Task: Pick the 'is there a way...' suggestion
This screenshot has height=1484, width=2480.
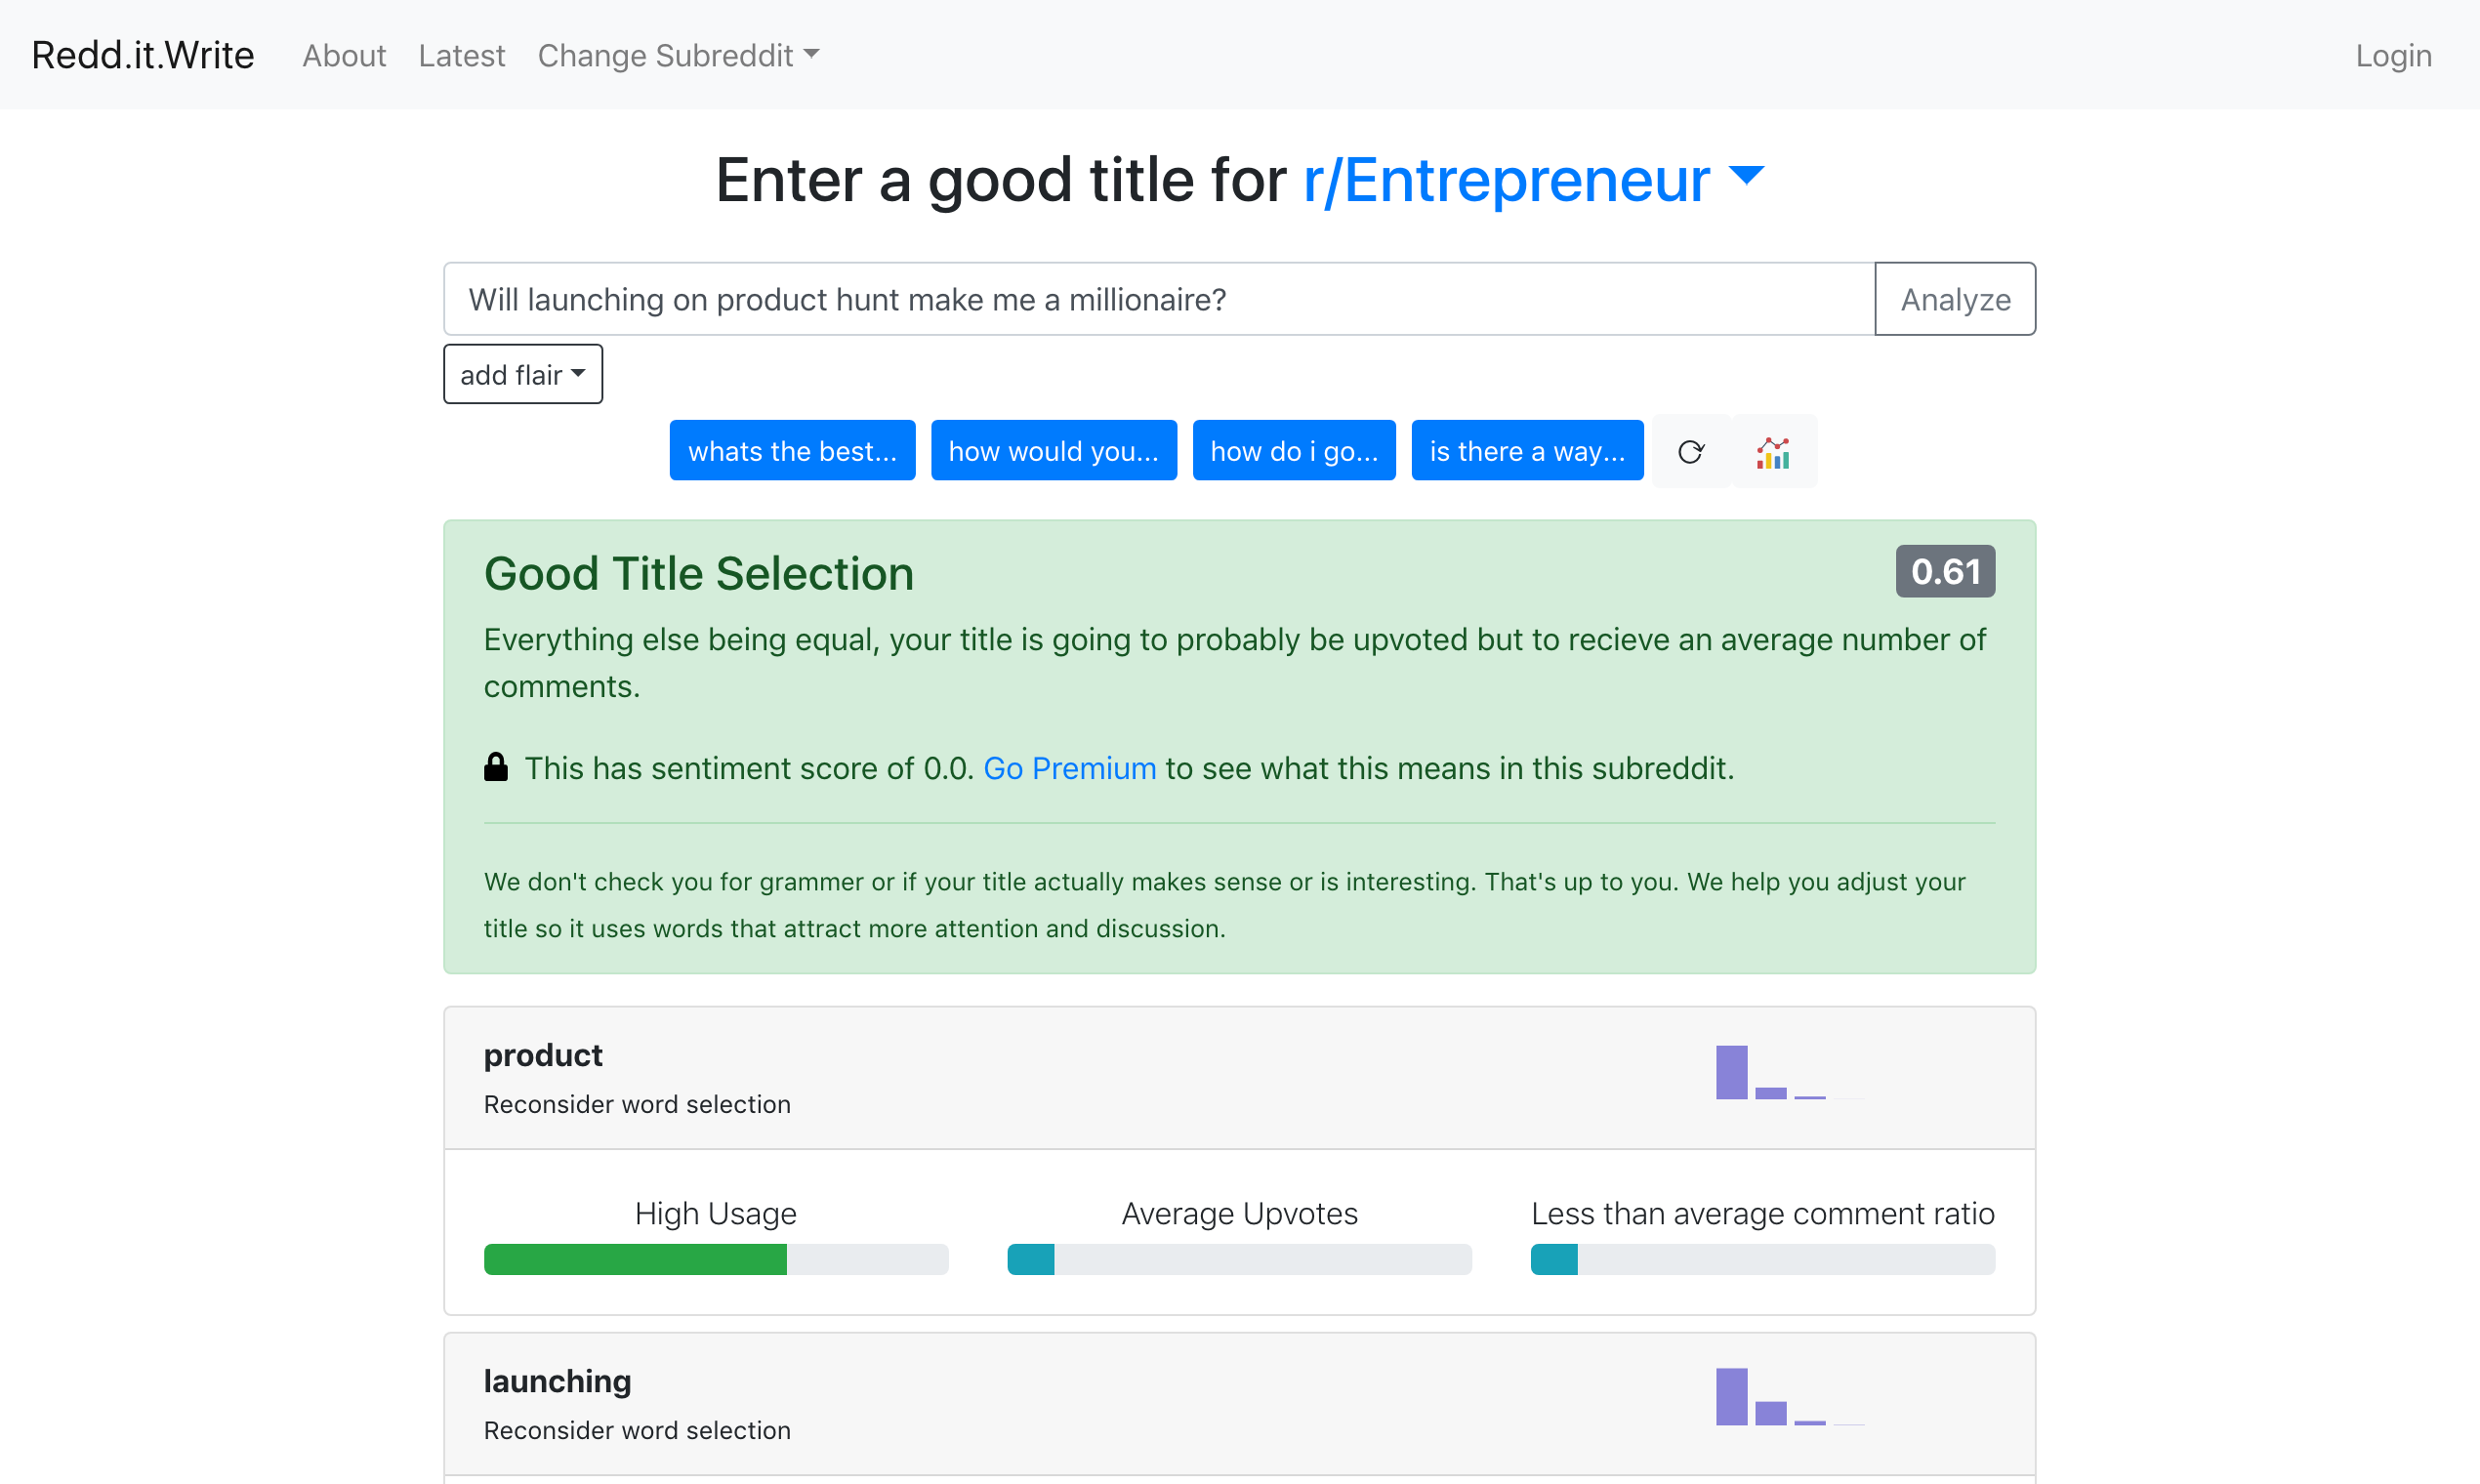Action: click(1527, 451)
